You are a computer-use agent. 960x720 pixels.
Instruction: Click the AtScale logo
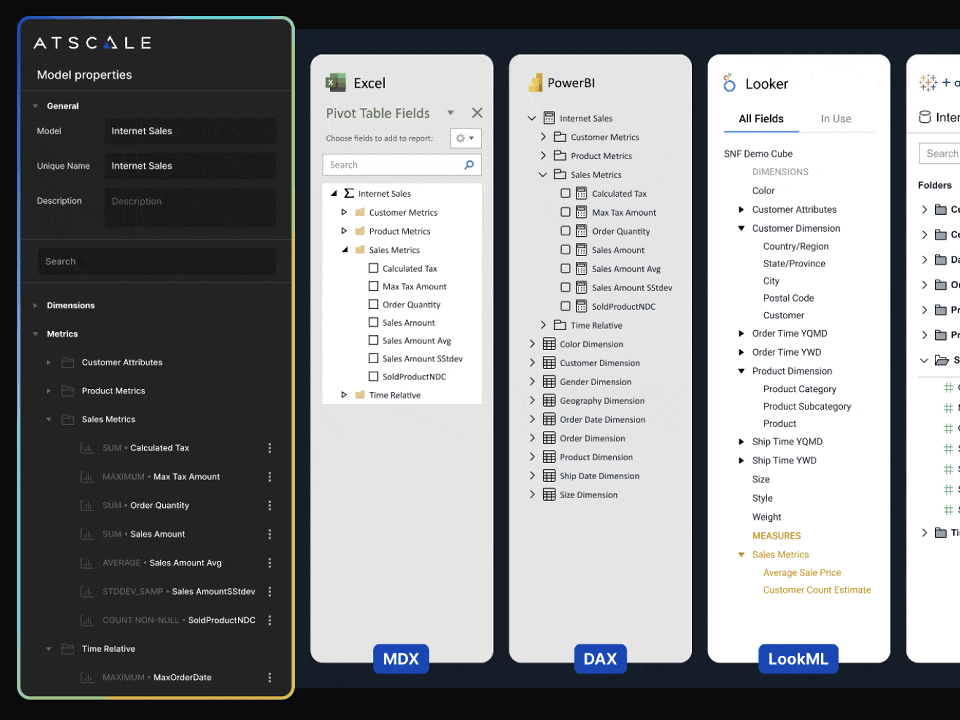[x=92, y=43]
